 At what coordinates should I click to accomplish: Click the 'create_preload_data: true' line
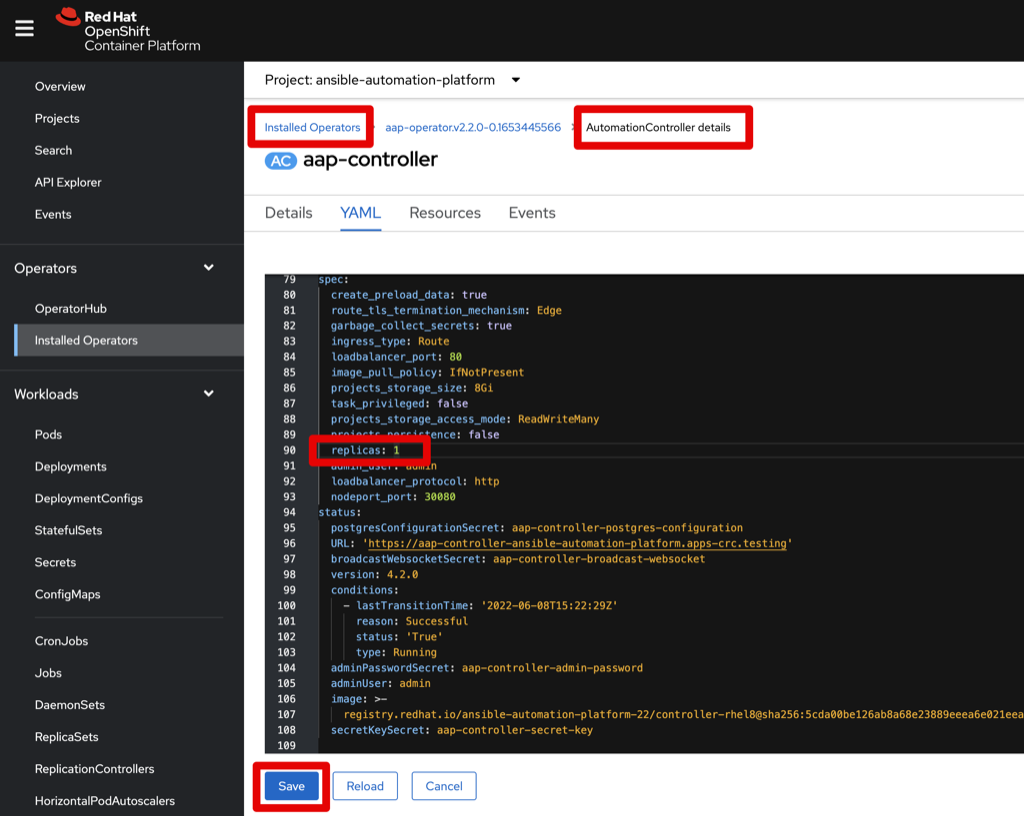click(409, 294)
